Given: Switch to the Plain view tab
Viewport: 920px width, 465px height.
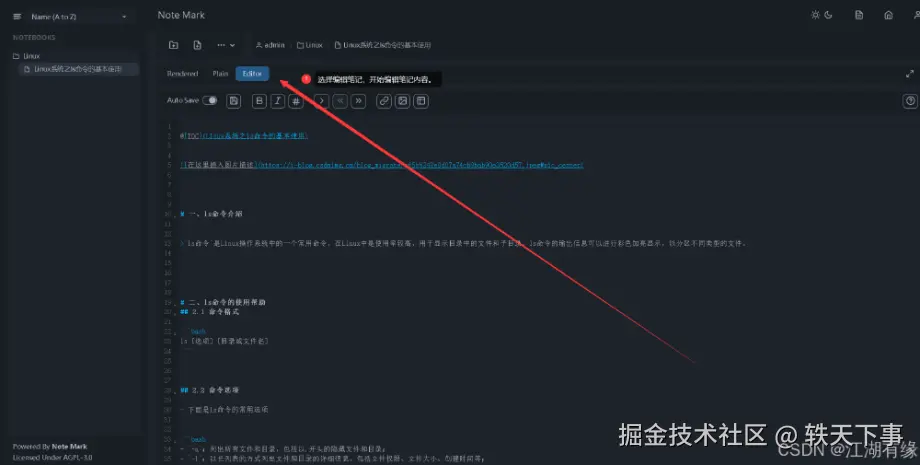Looking at the screenshot, I should point(220,74).
